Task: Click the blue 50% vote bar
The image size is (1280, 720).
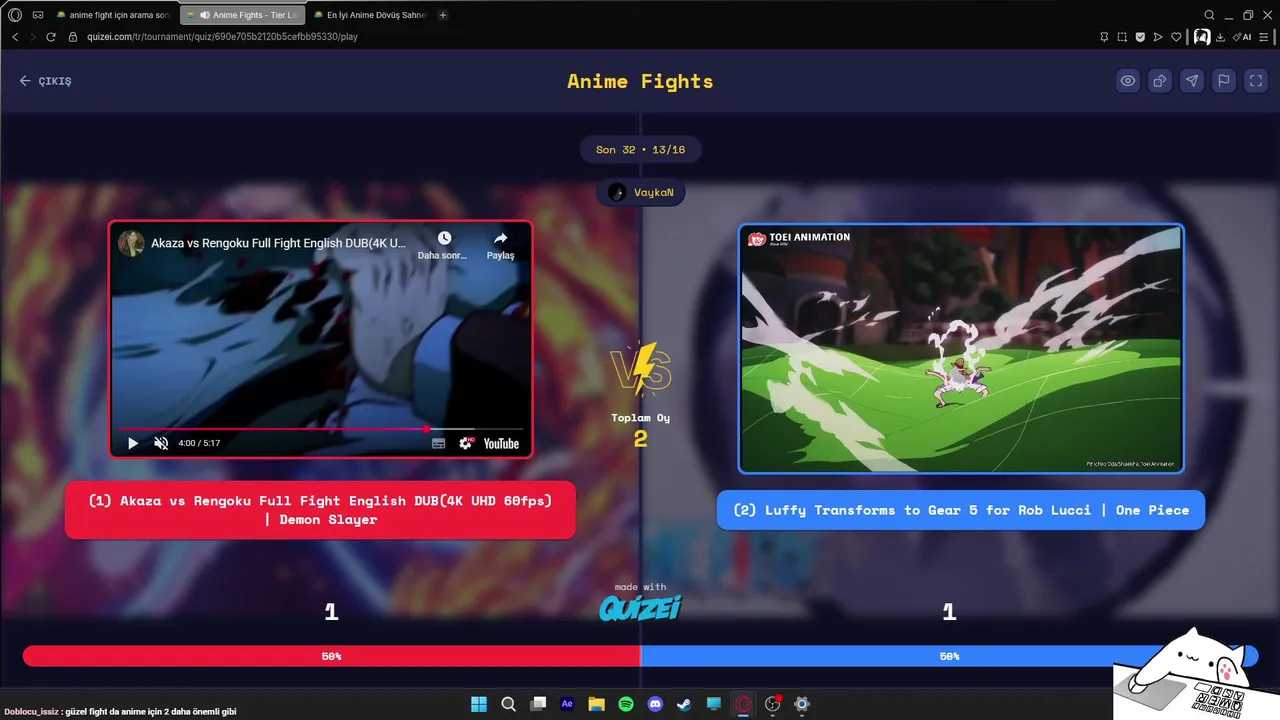Action: point(949,656)
